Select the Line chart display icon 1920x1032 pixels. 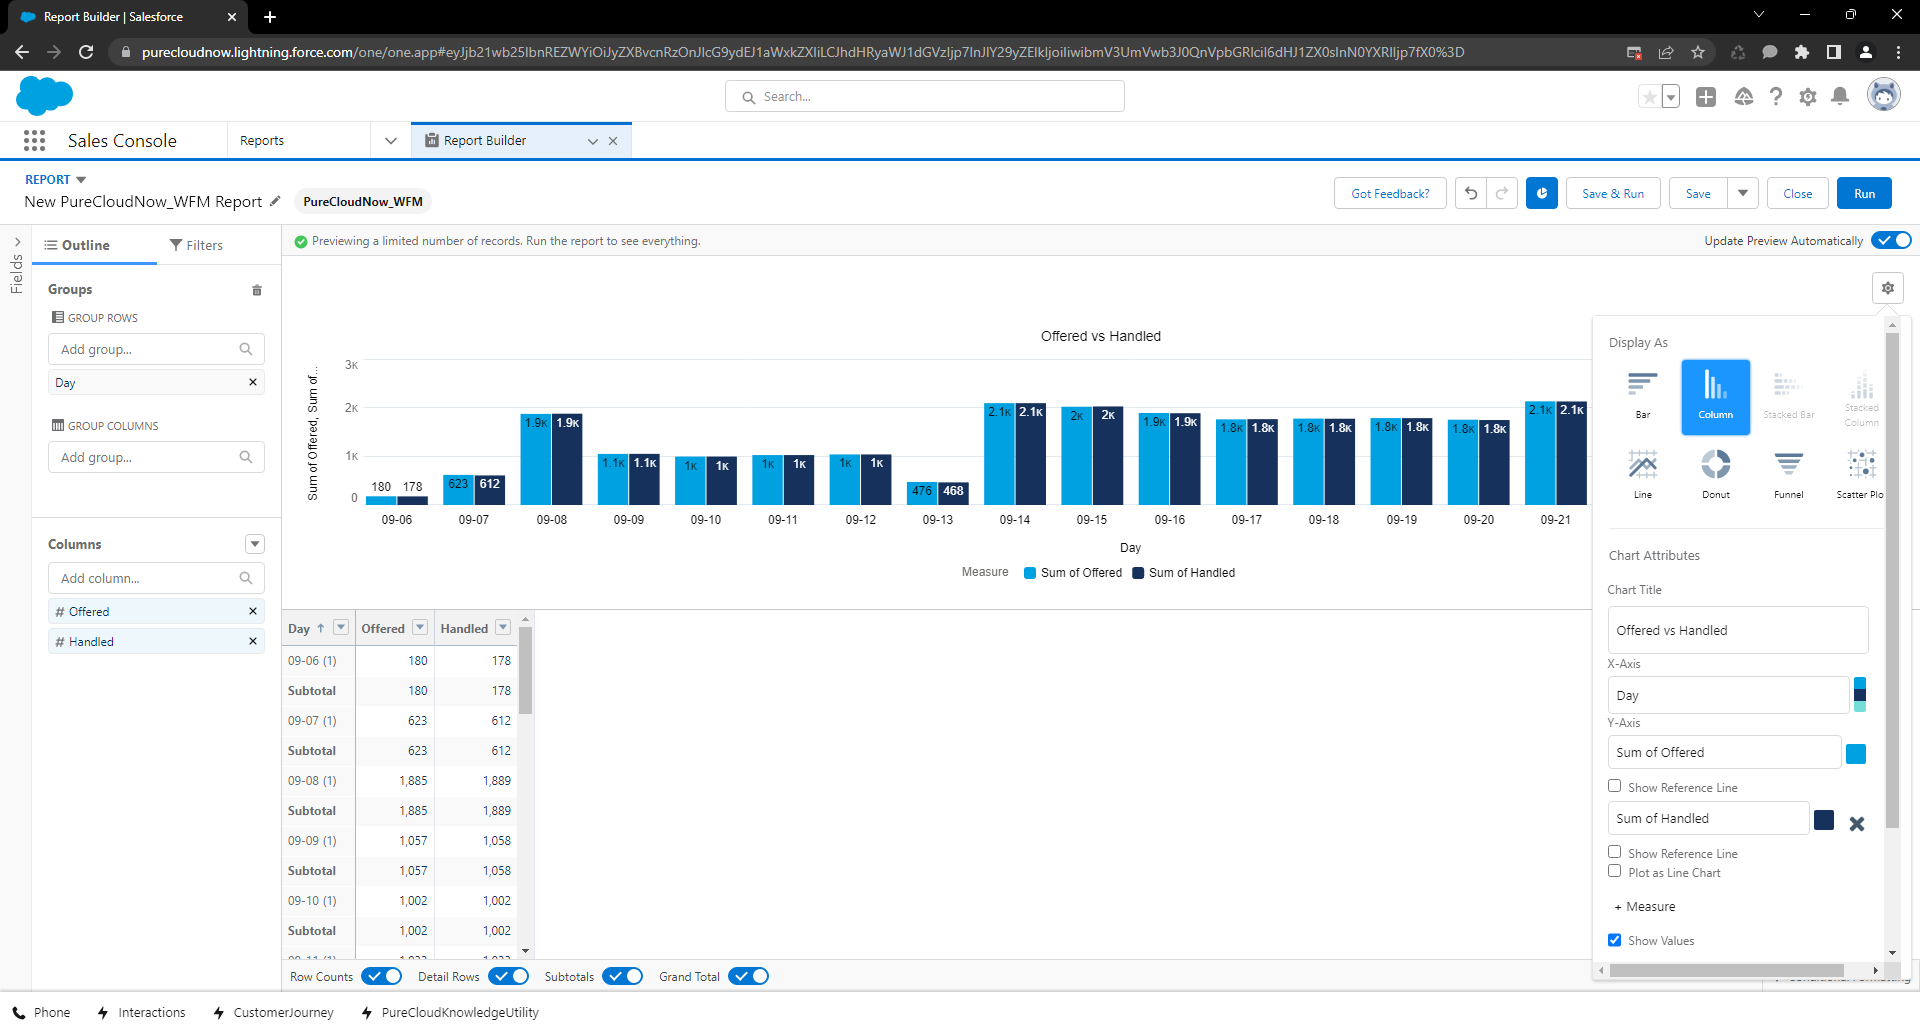(1642, 466)
